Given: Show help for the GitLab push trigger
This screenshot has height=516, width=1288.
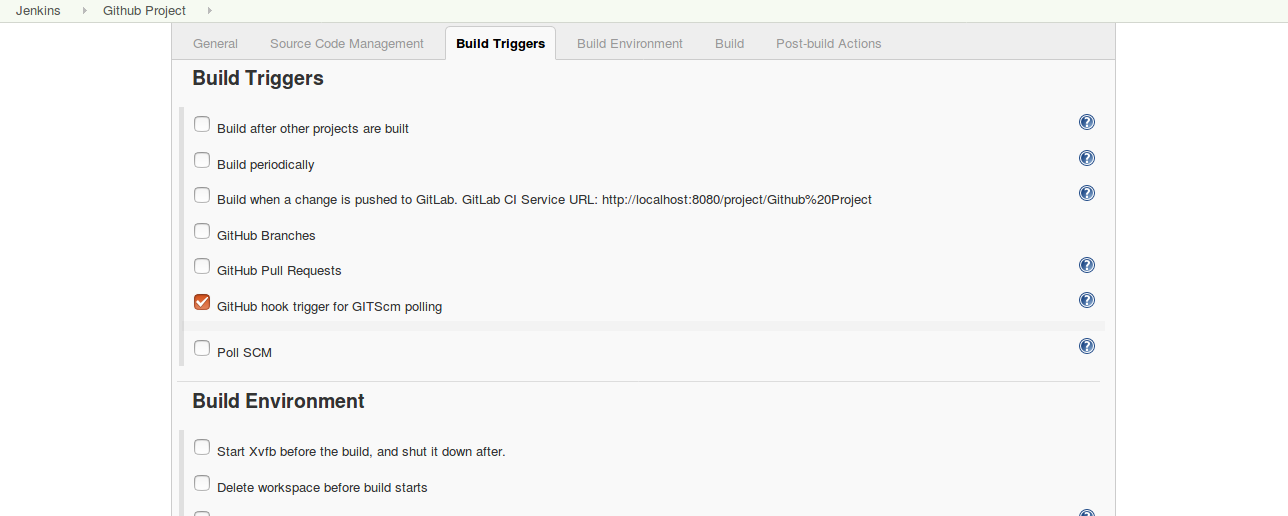Looking at the screenshot, I should (x=1087, y=193).
